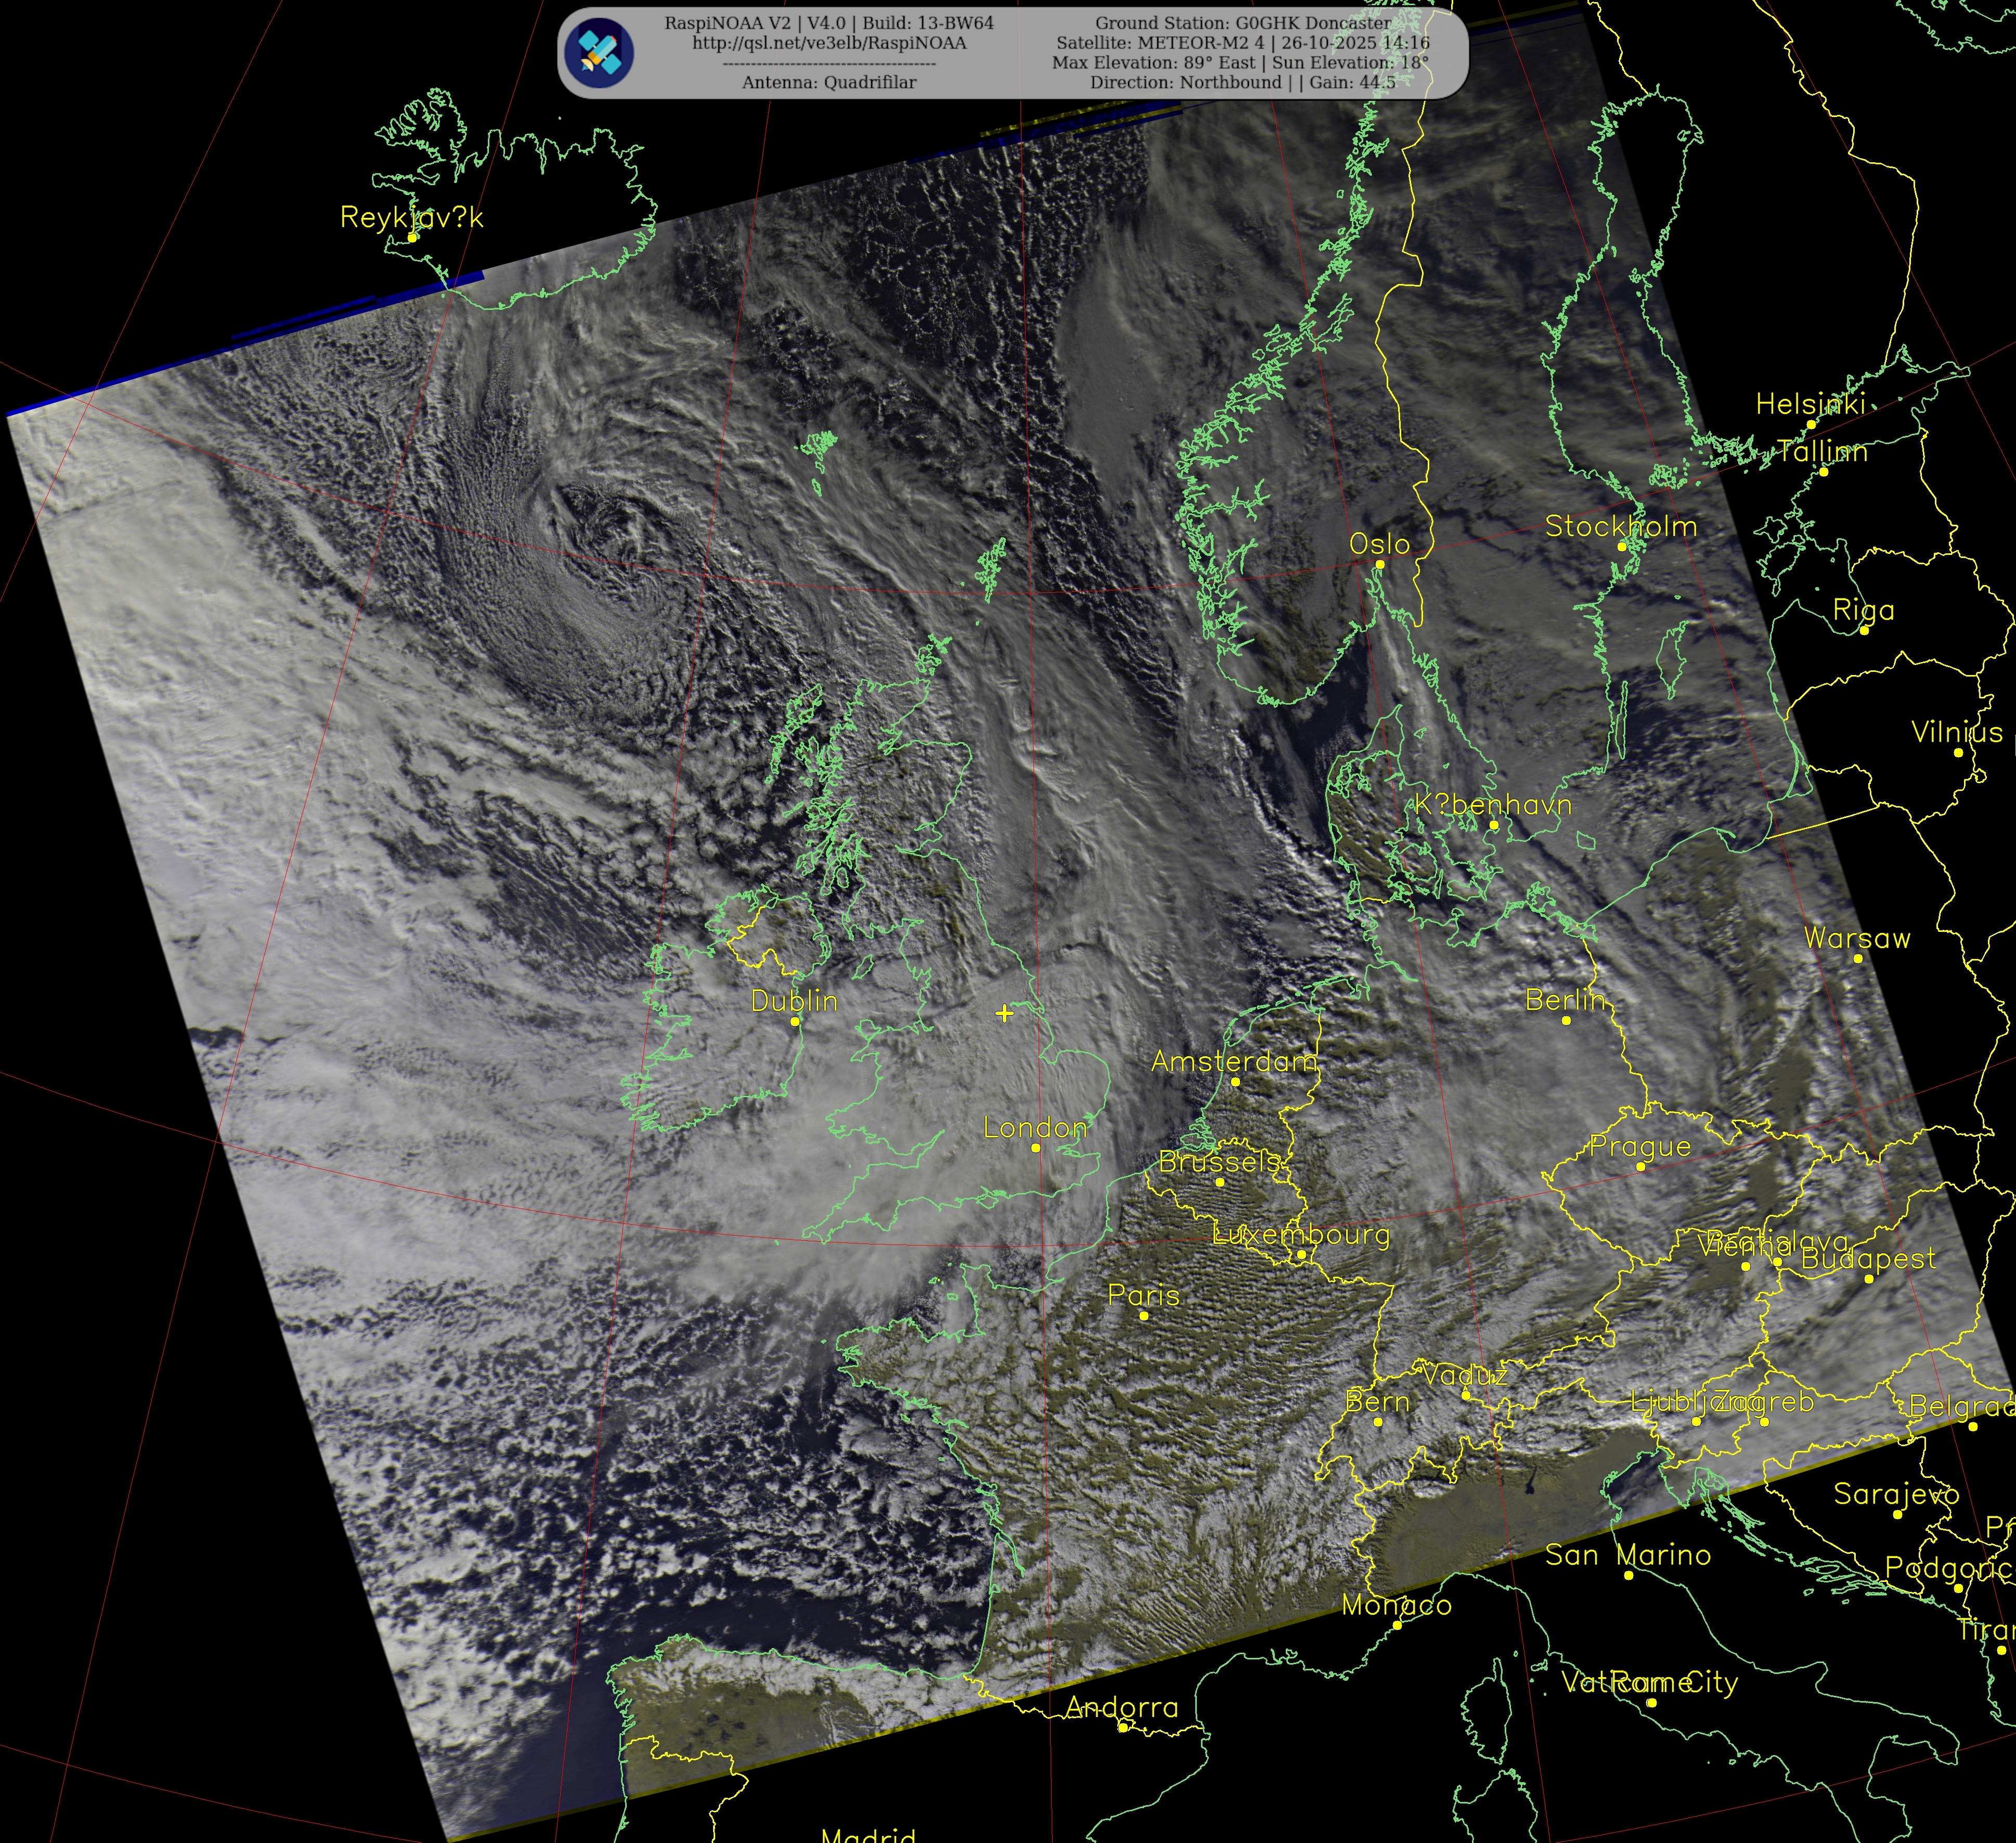This screenshot has width=2016, height=1843.
Task: Click the Prague city marker dot
Action: [1640, 1166]
